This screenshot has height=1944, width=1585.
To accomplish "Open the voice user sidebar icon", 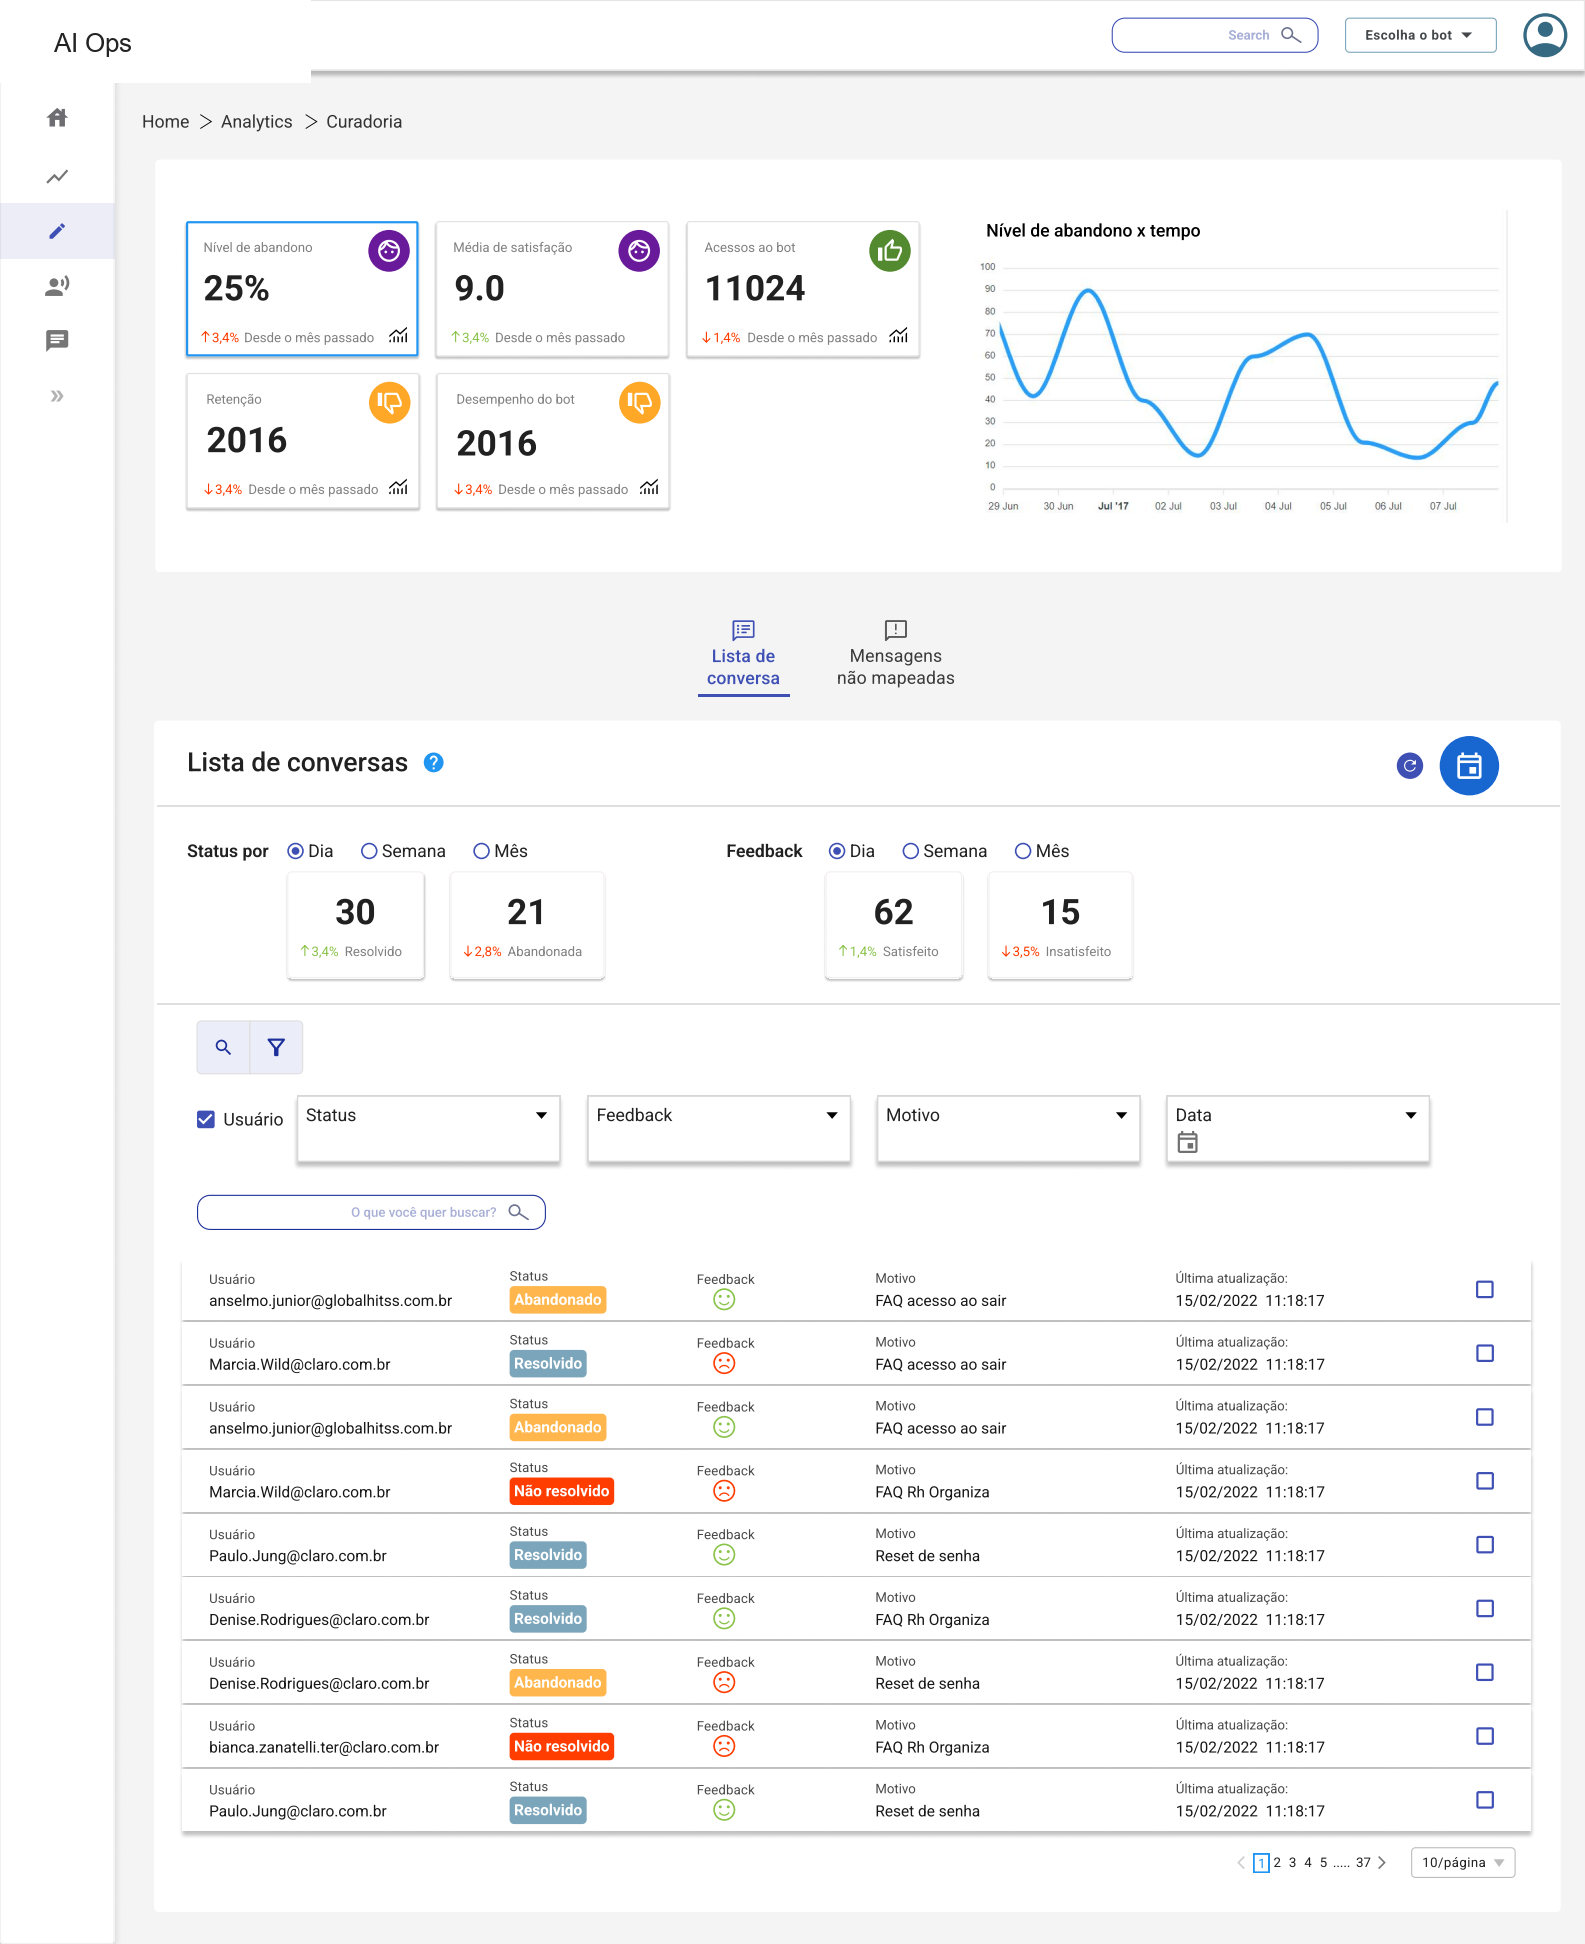I will [57, 286].
